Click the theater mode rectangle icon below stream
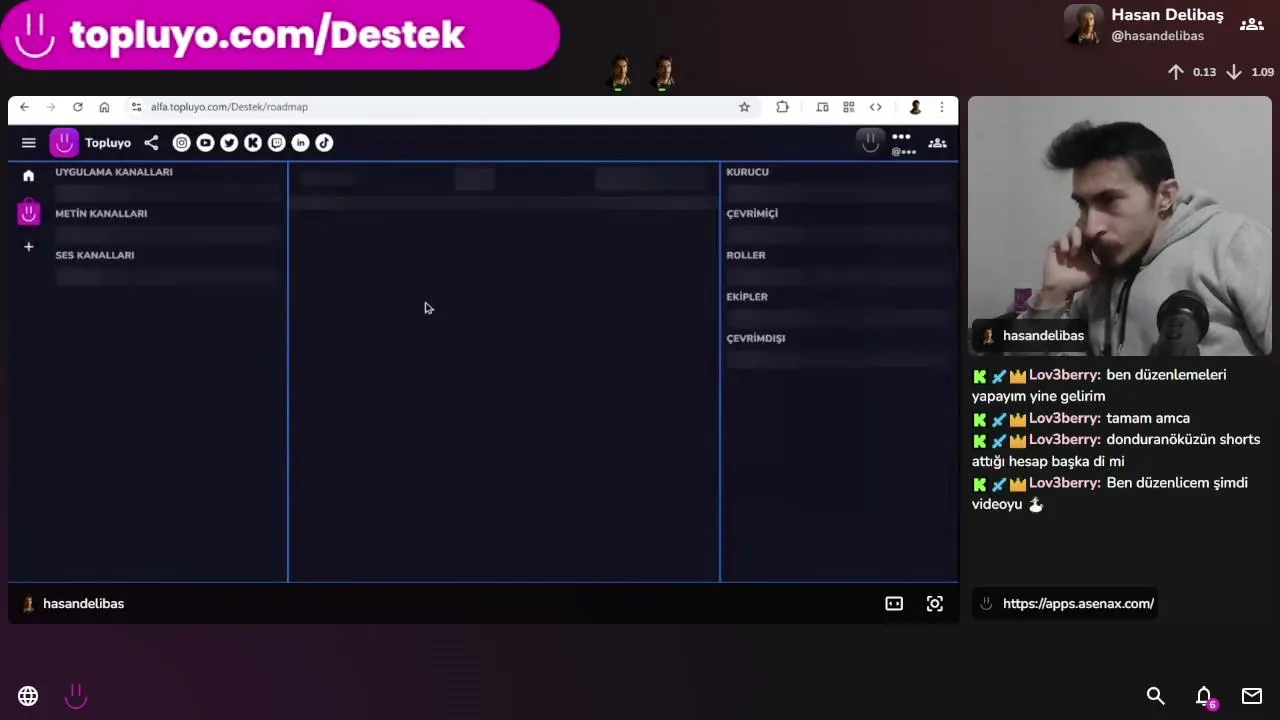The height and width of the screenshot is (720, 1280). 894,604
